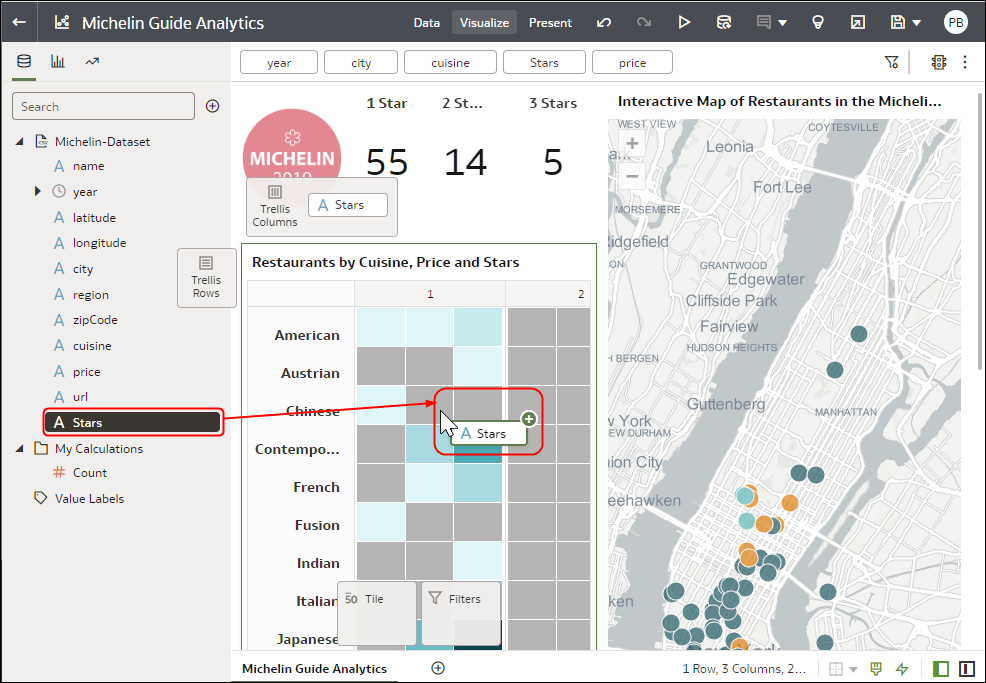Expand the year column in tree

pos(37,191)
